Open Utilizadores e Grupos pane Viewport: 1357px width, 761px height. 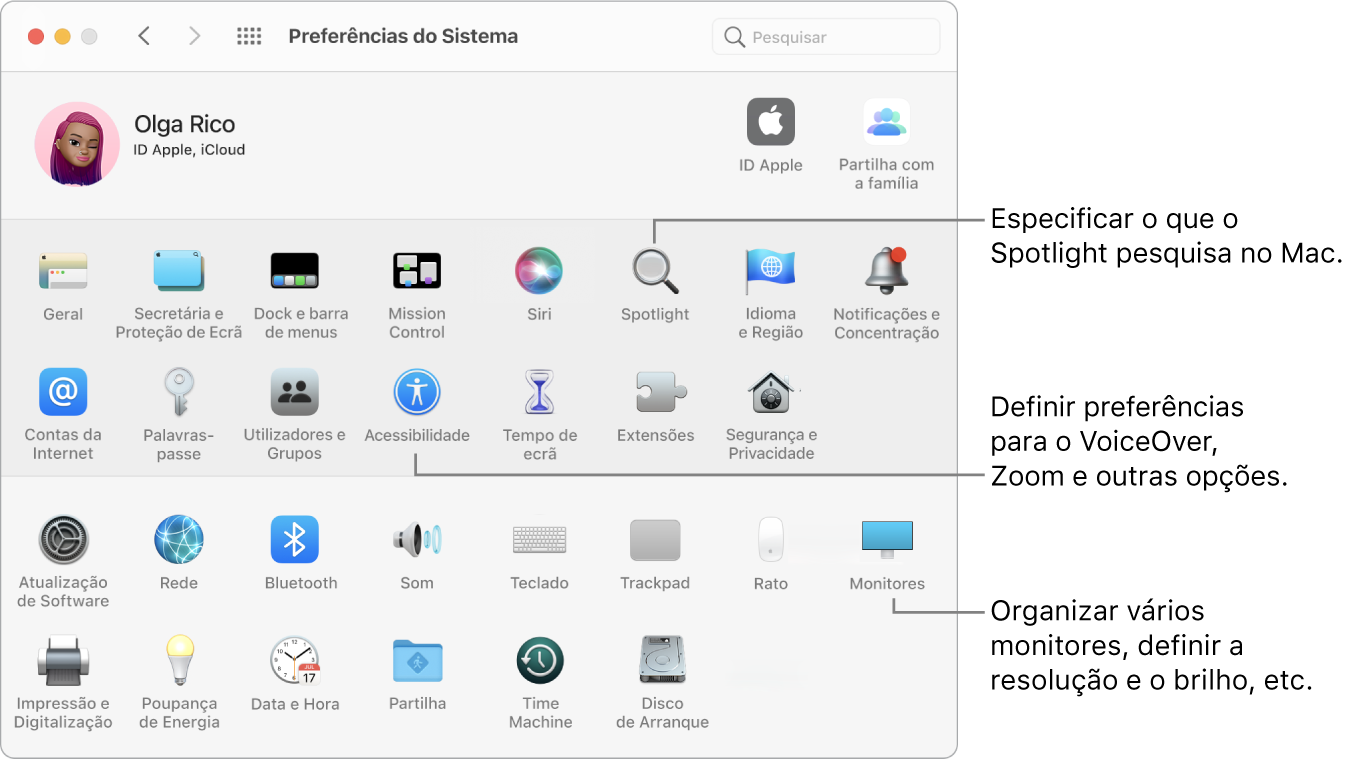(295, 392)
